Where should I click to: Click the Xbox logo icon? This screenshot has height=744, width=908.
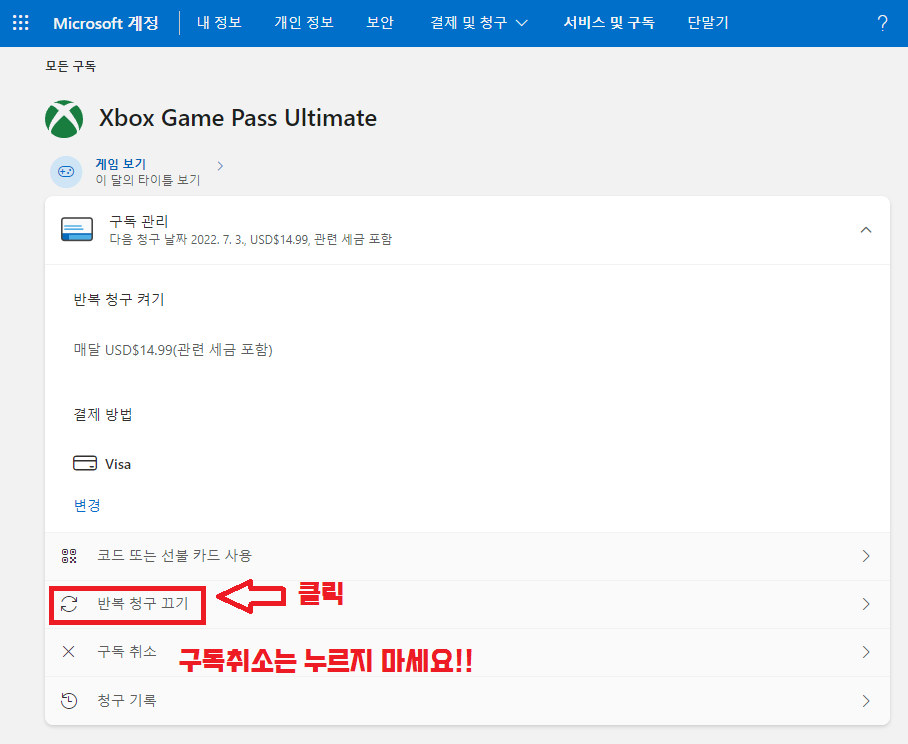click(x=64, y=119)
